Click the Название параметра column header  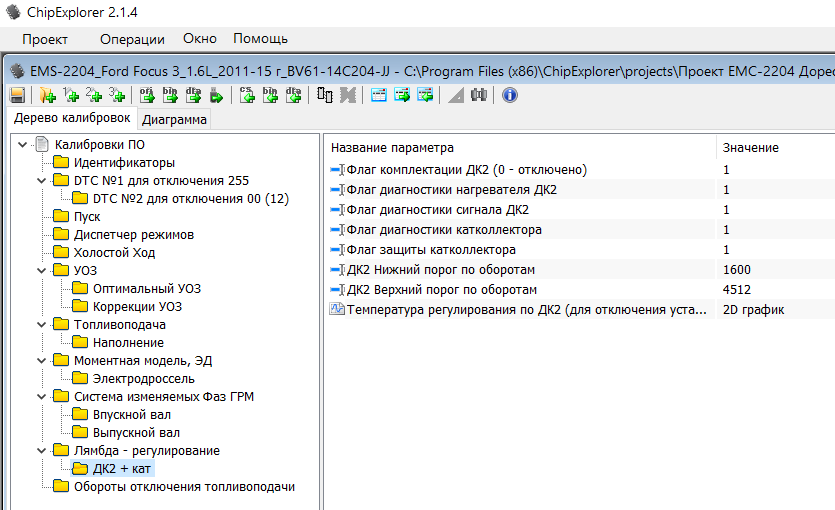(x=392, y=148)
